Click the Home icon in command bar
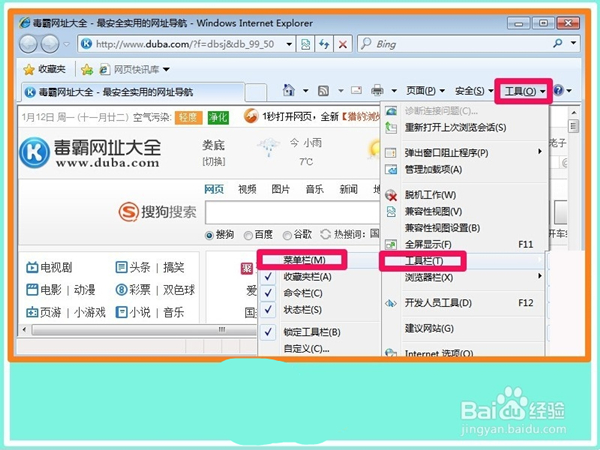600x450 pixels. coord(289,91)
